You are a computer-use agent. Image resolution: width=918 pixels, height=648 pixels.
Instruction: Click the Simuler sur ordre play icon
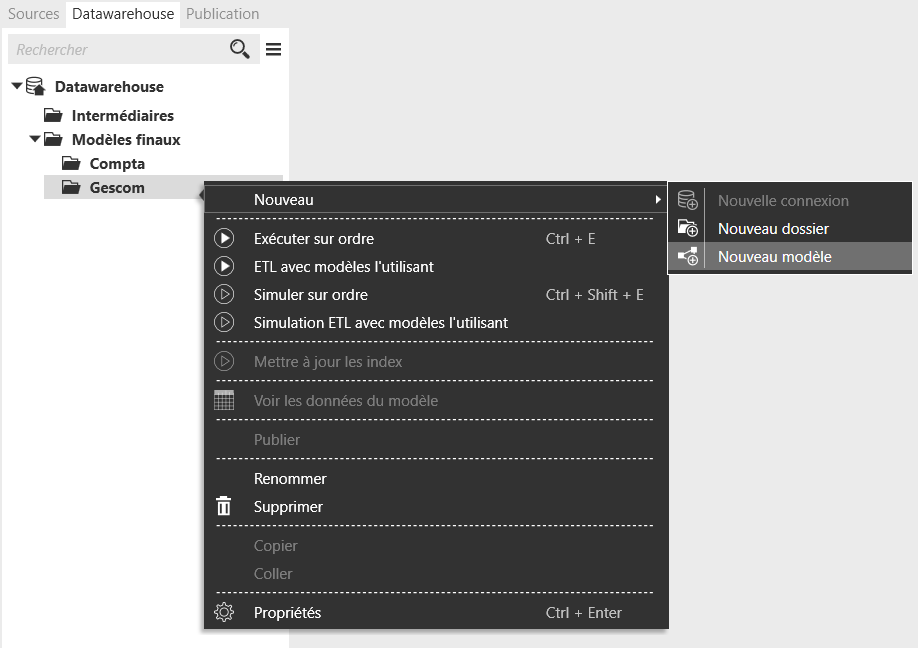224,294
